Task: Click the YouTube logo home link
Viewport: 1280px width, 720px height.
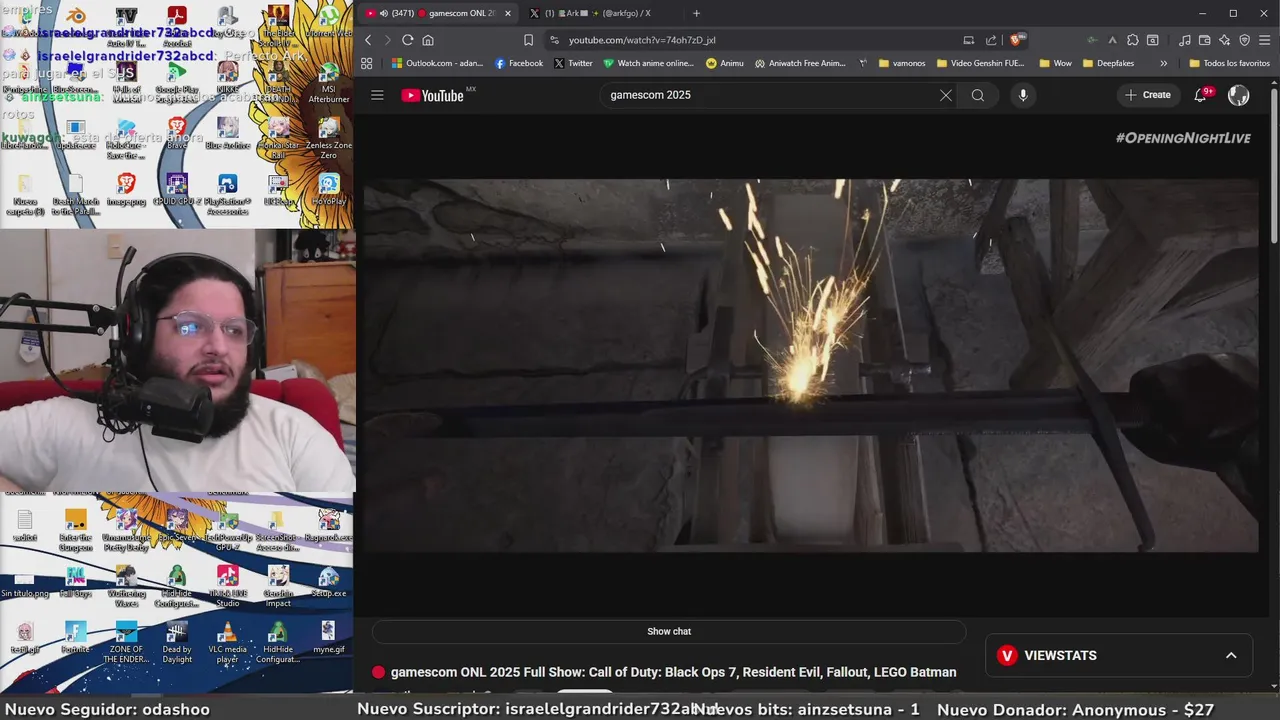Action: [432, 95]
